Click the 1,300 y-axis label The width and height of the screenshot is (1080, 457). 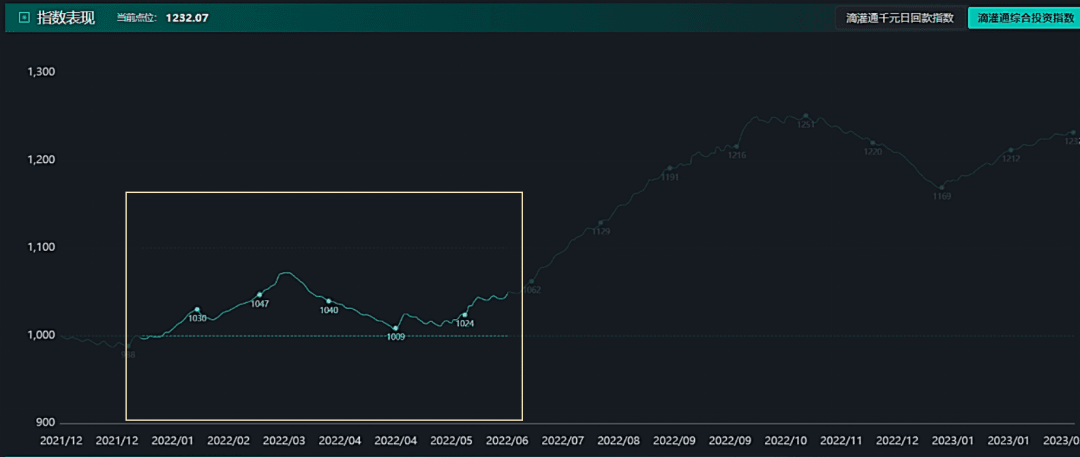41,72
